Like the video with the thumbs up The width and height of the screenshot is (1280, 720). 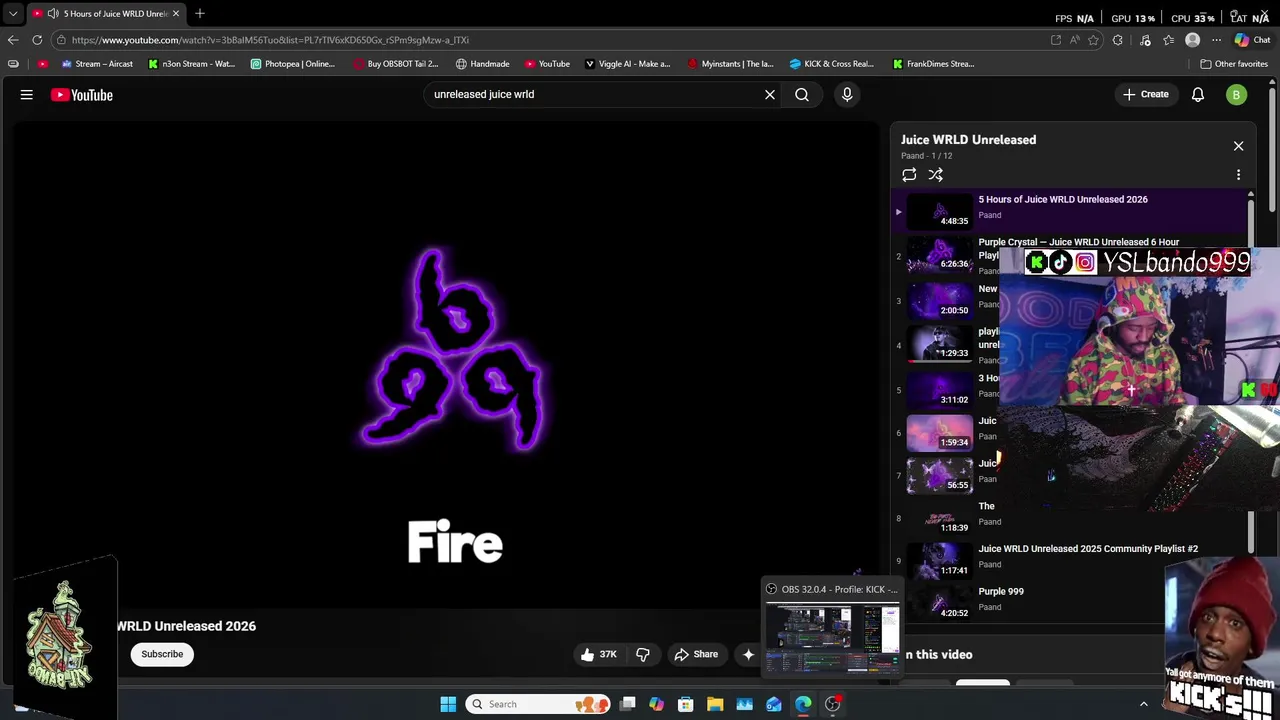(598, 654)
